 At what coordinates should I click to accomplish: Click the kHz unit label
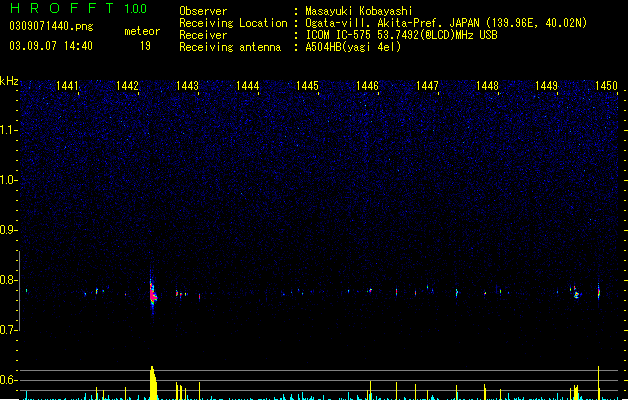coord(9,81)
